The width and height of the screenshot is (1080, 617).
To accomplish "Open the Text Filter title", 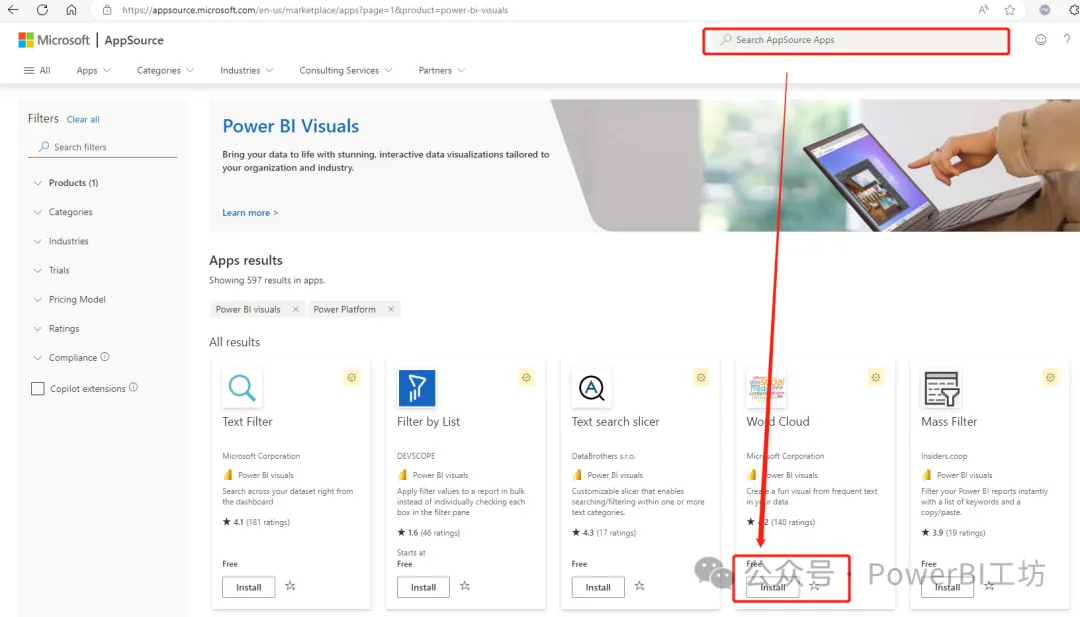I will tap(247, 421).
